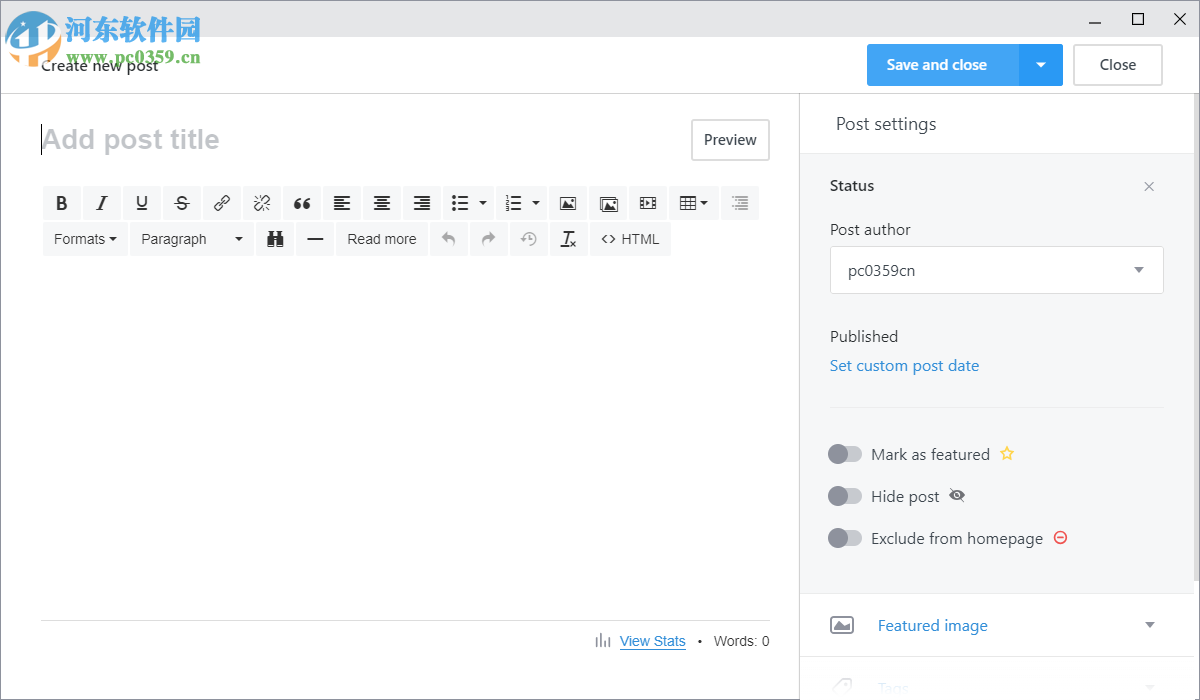This screenshot has width=1200, height=700.
Task: Insert a link using the chain icon
Action: point(222,203)
